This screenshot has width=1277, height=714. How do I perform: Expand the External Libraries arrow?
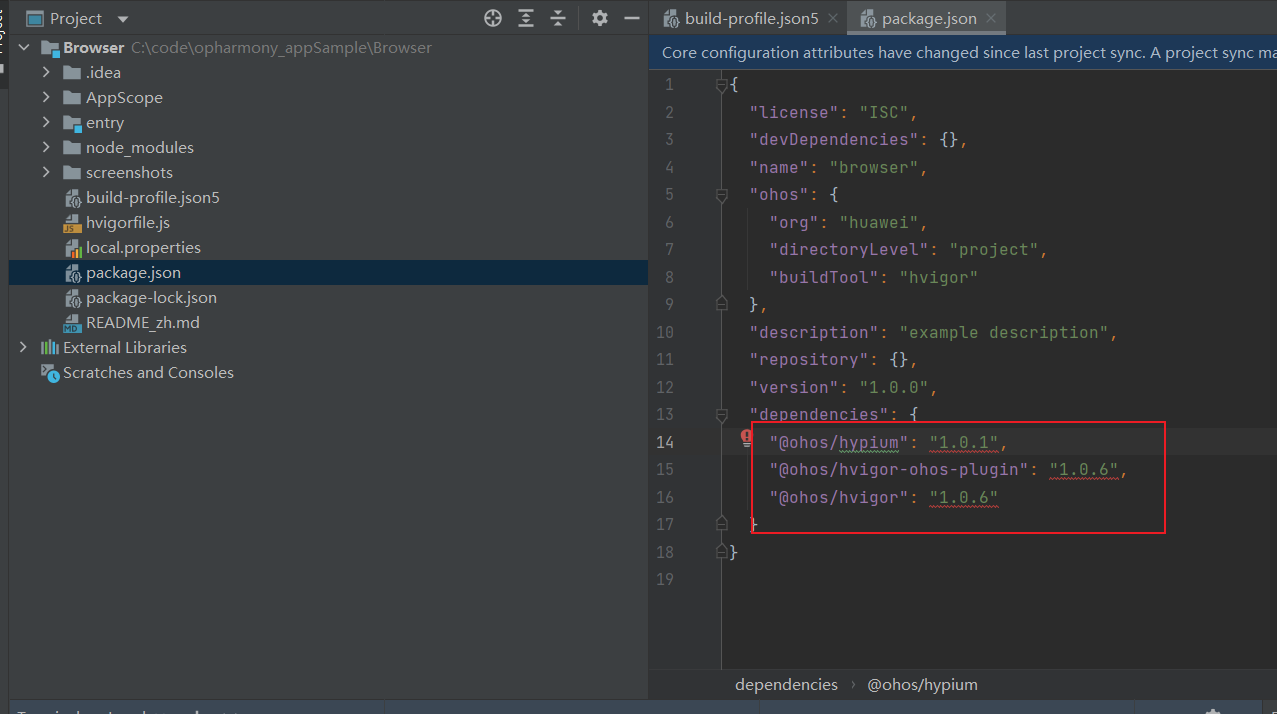pos(24,347)
